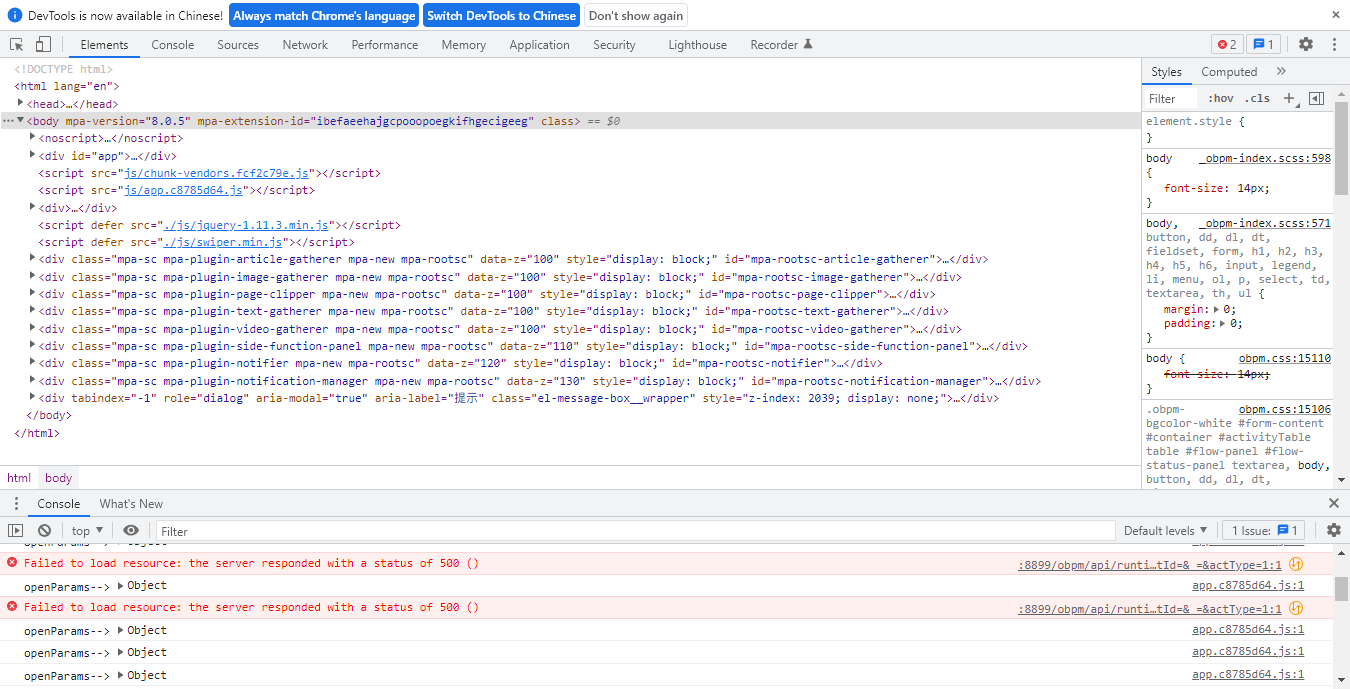
Task: Click the red errors counter badge
Action: click(1227, 44)
